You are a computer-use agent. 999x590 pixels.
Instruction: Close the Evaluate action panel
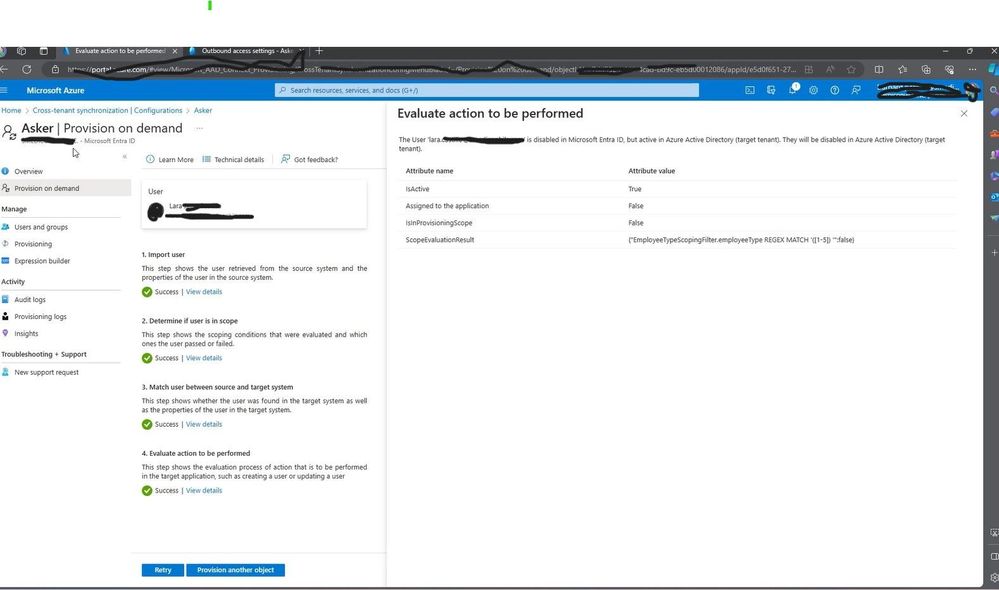pos(964,113)
